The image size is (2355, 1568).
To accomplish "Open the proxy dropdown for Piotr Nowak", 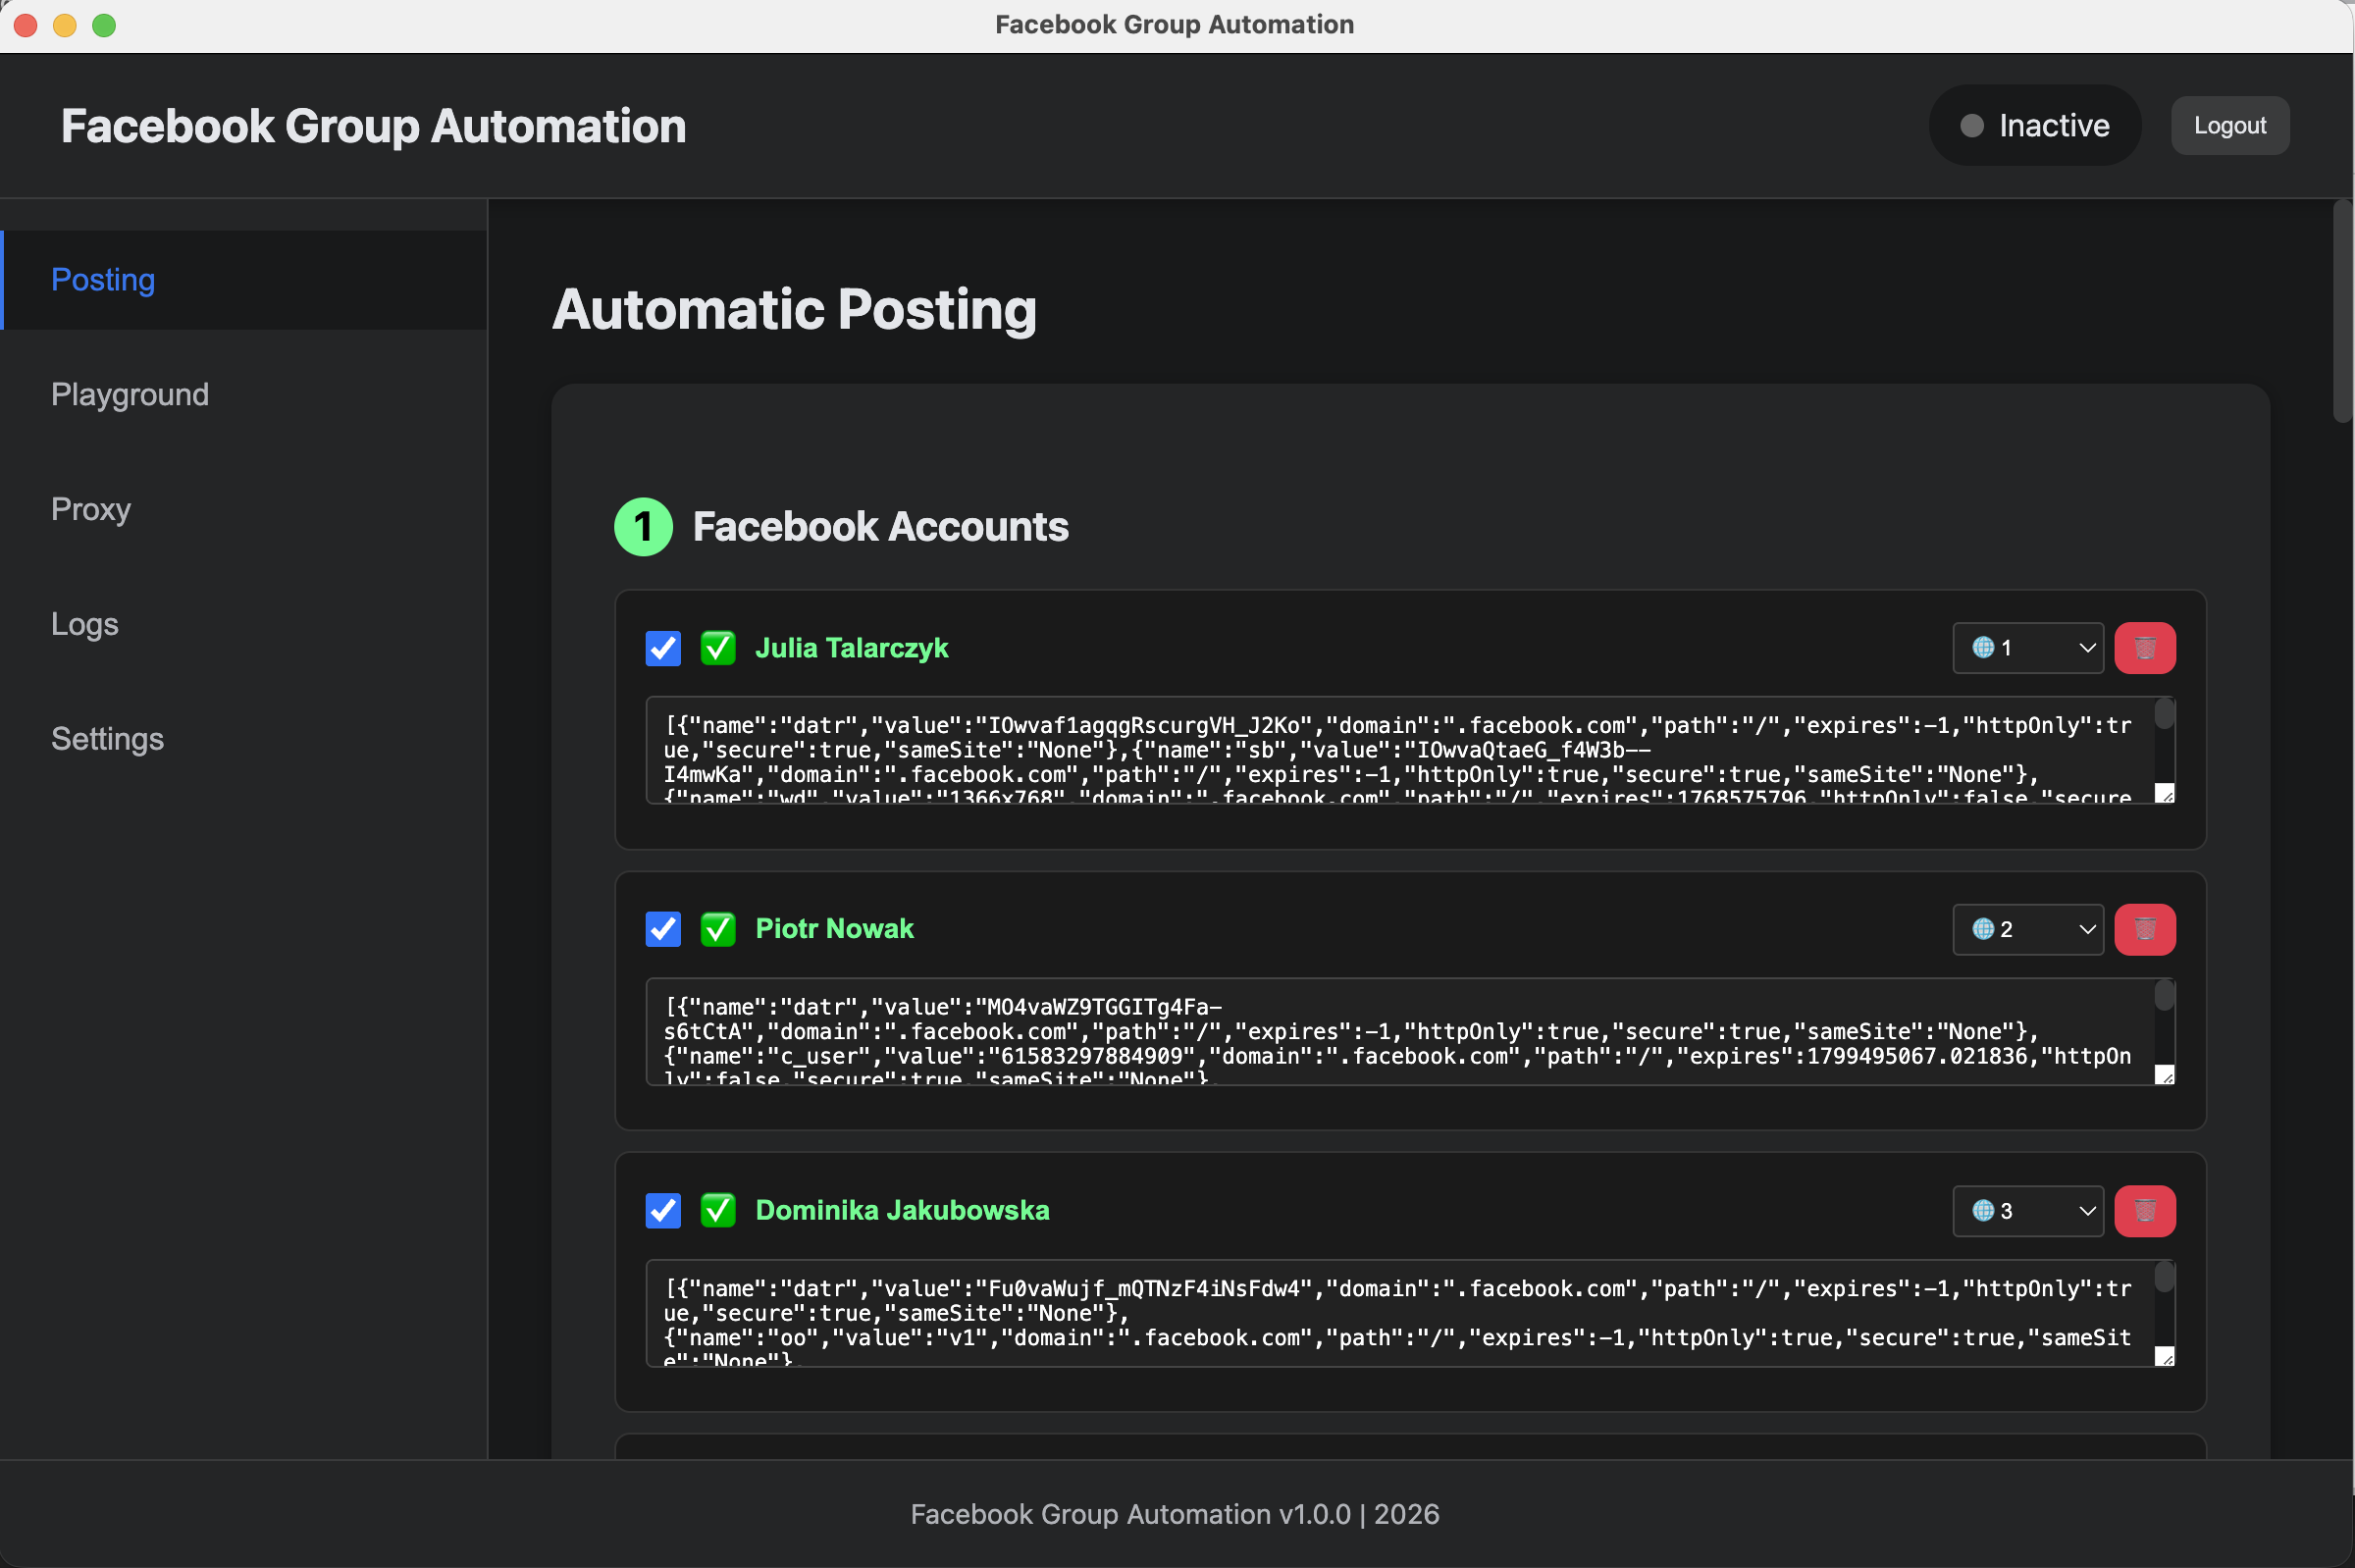I will (x=2028, y=929).
